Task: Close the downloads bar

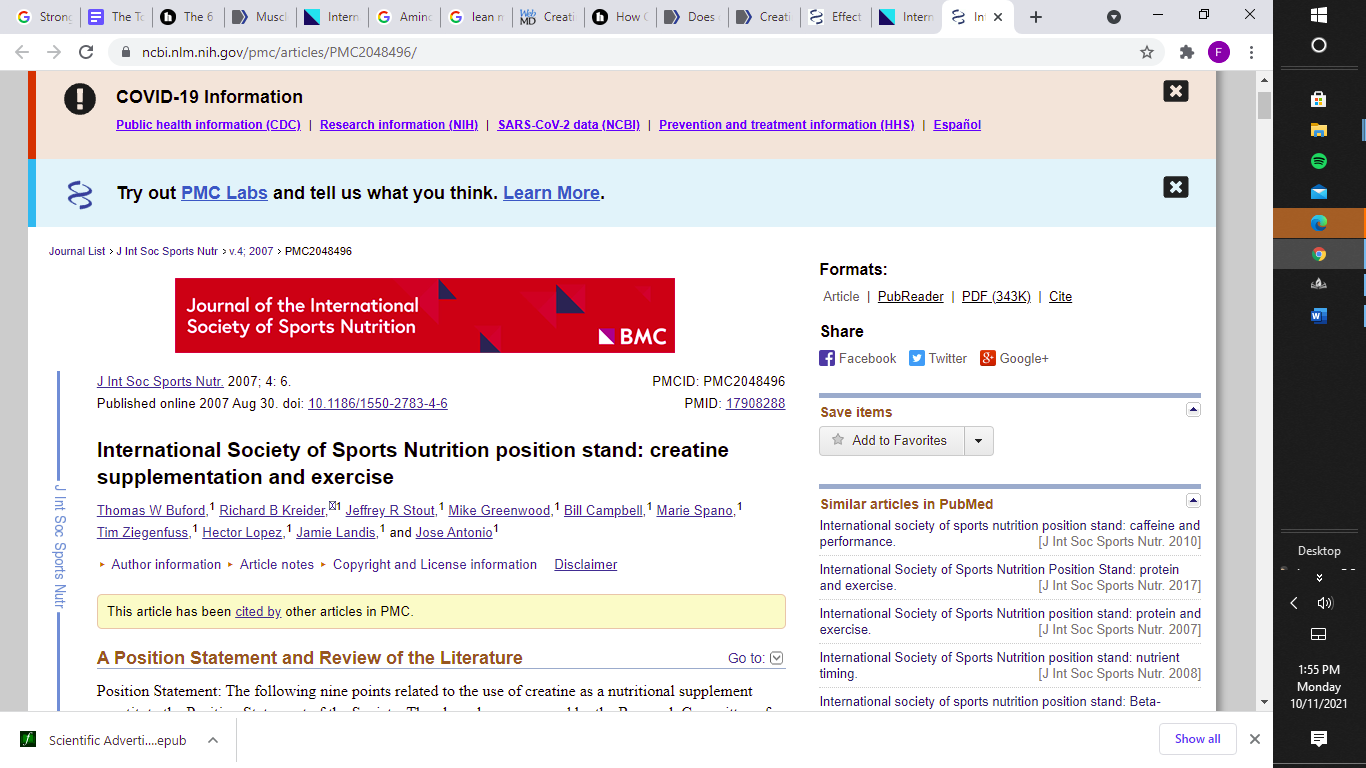Action: click(x=1255, y=739)
